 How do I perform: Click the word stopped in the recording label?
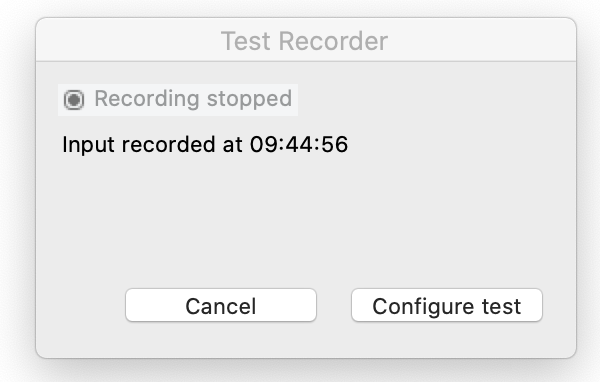coord(249,100)
